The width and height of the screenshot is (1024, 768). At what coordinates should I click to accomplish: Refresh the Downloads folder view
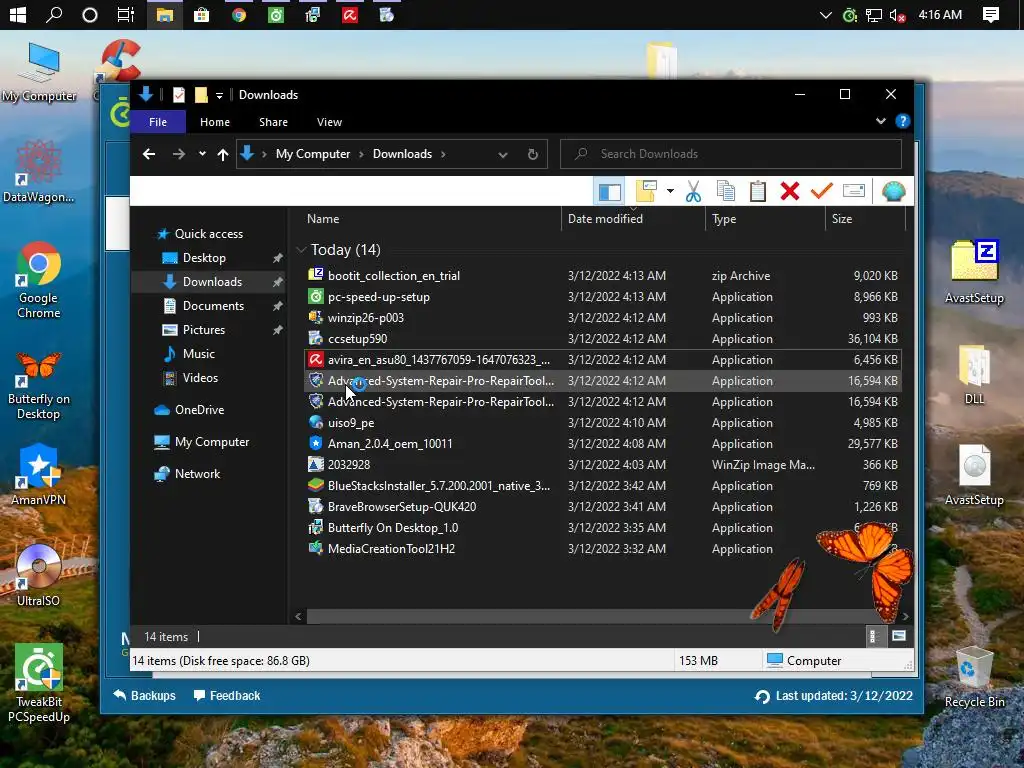pyautogui.click(x=533, y=154)
